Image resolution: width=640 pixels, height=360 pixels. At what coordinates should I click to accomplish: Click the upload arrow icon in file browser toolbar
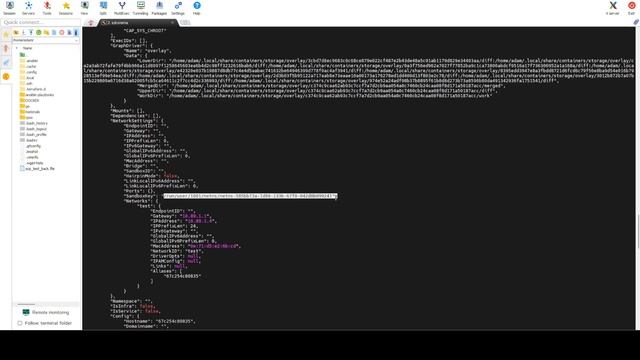[x=31, y=32]
